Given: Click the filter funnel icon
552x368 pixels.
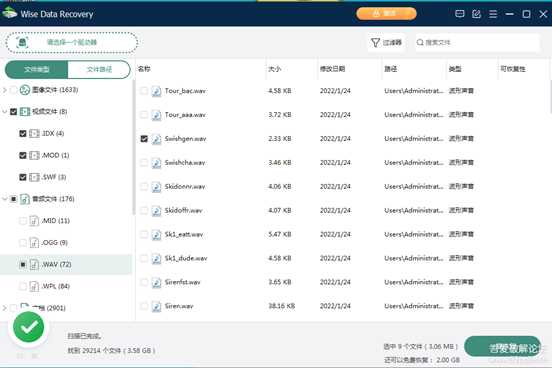Looking at the screenshot, I should pos(375,43).
